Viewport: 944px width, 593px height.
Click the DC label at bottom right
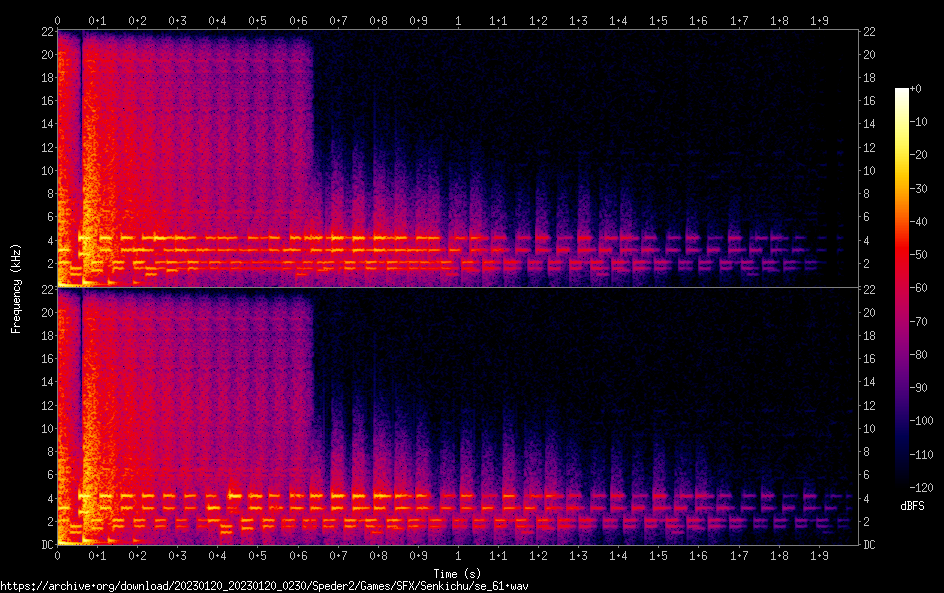pyautogui.click(x=870, y=544)
